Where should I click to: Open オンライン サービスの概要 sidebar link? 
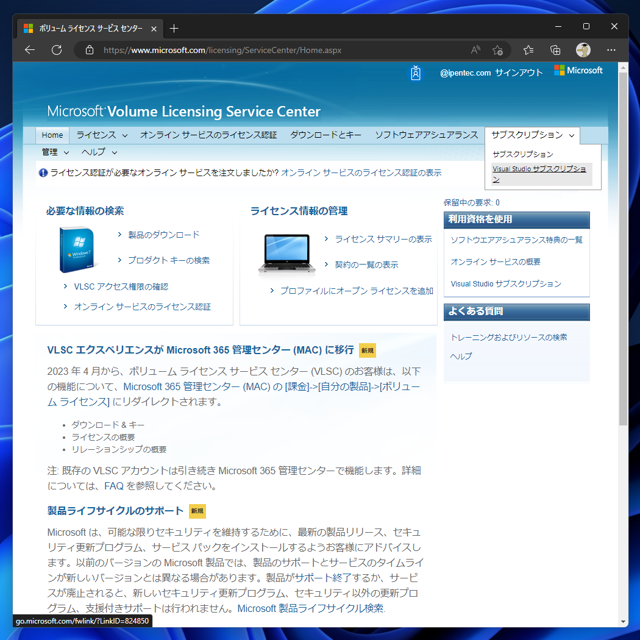click(x=495, y=262)
